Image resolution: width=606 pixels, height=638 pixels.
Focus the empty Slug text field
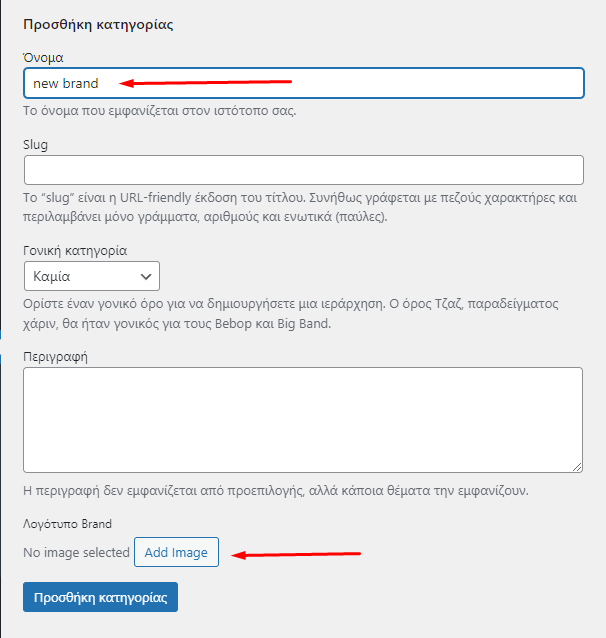coord(303,170)
